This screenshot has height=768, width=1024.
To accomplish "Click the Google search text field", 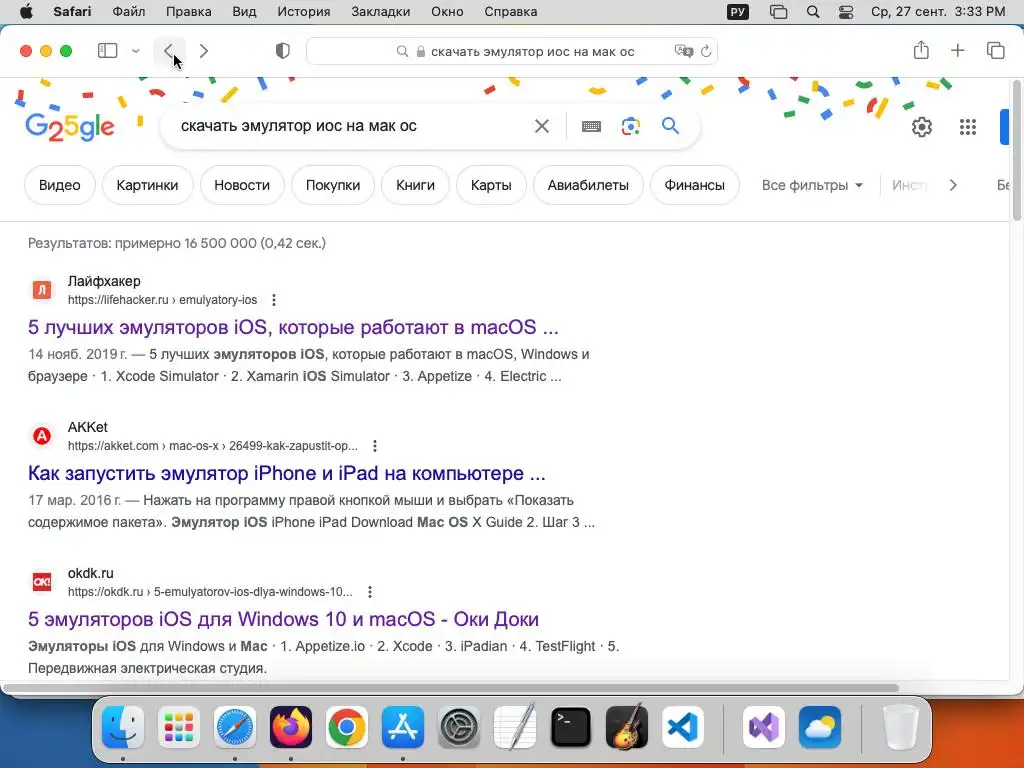I will 353,126.
